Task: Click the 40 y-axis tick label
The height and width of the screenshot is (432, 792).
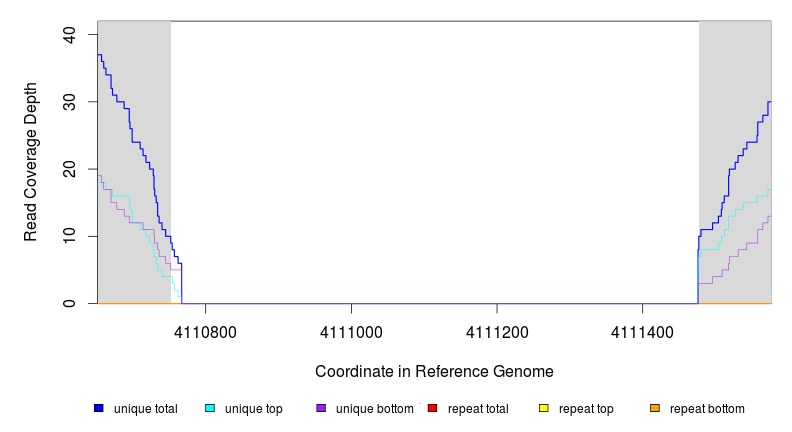Action: click(x=69, y=34)
